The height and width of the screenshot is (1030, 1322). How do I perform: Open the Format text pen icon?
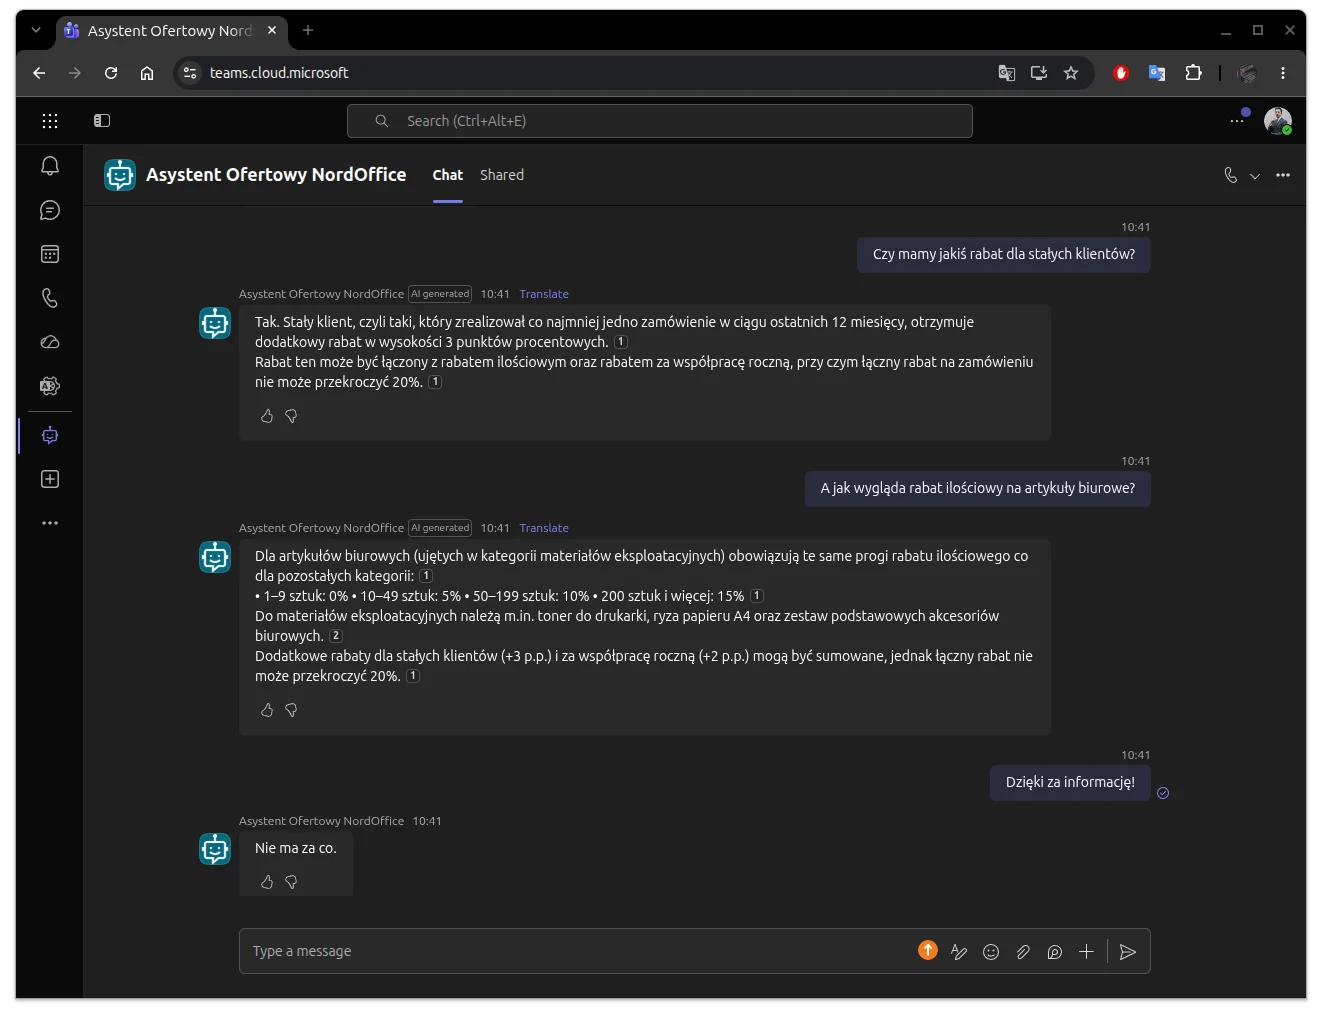pyautogui.click(x=959, y=952)
